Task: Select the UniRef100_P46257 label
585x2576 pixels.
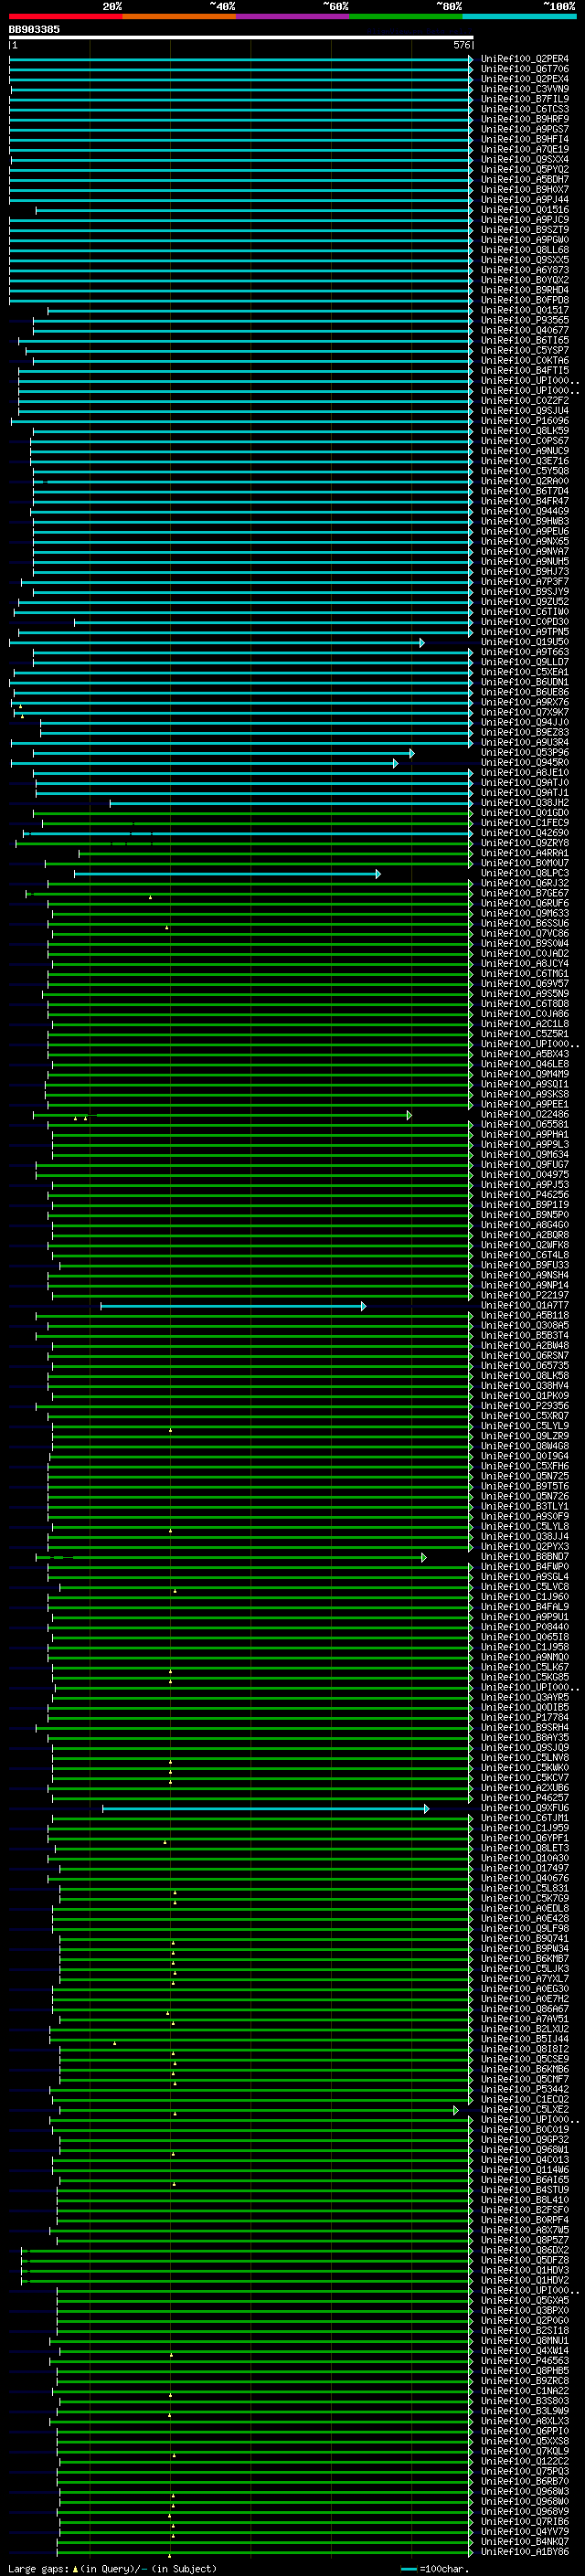Action: [x=524, y=1798]
